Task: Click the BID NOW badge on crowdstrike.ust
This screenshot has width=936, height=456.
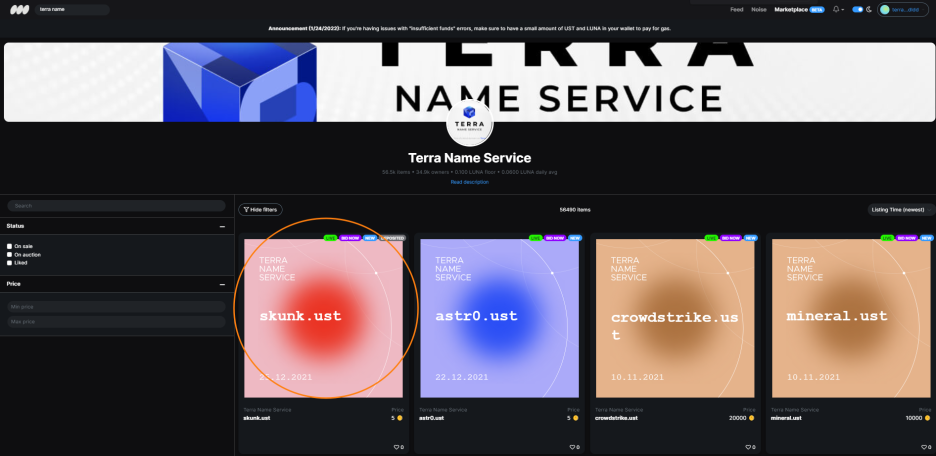Action: click(731, 238)
